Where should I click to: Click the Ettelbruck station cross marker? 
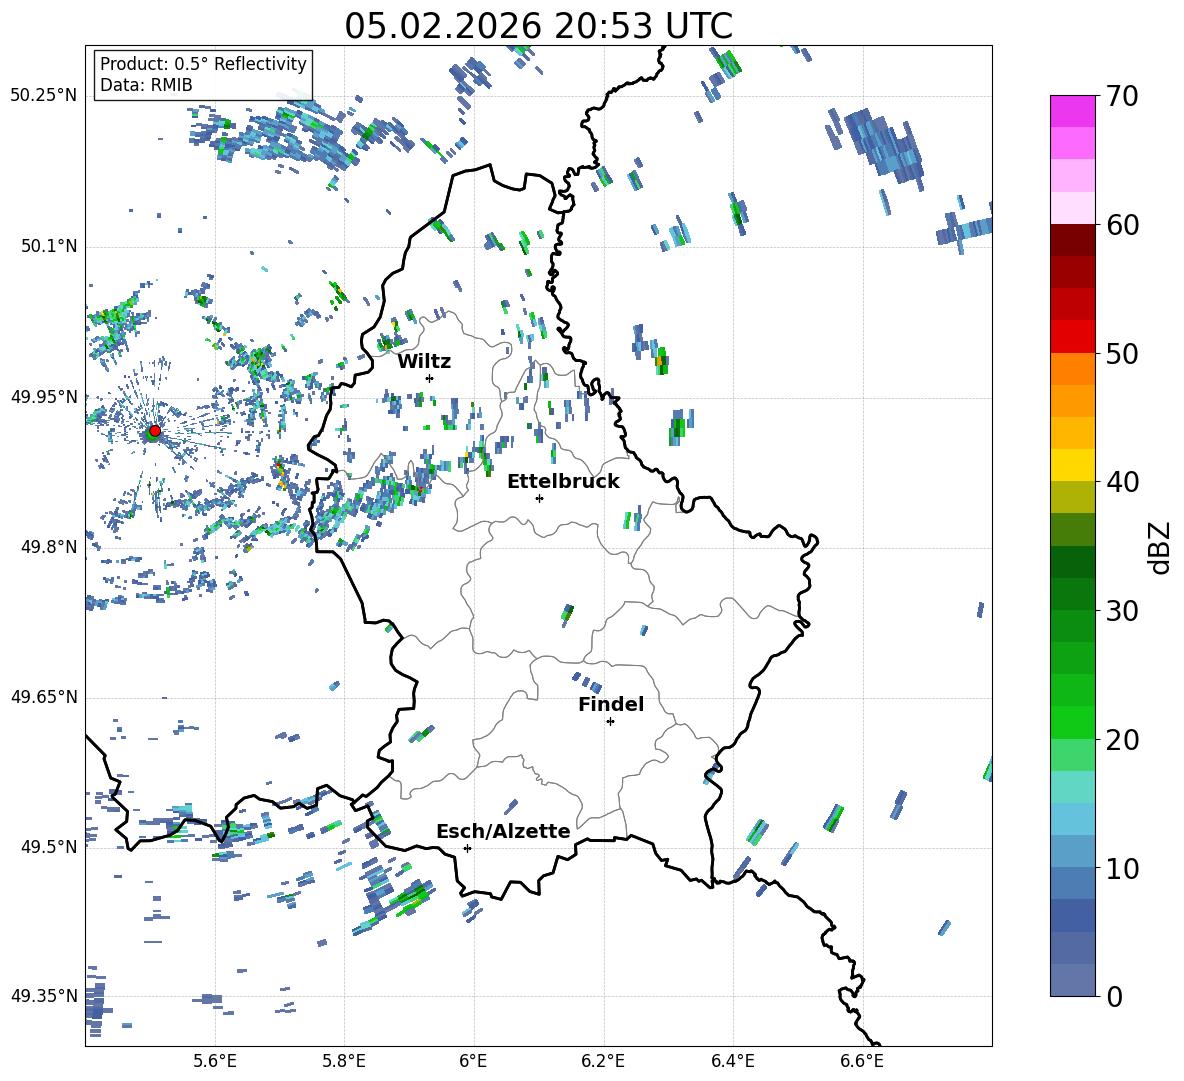tap(539, 498)
